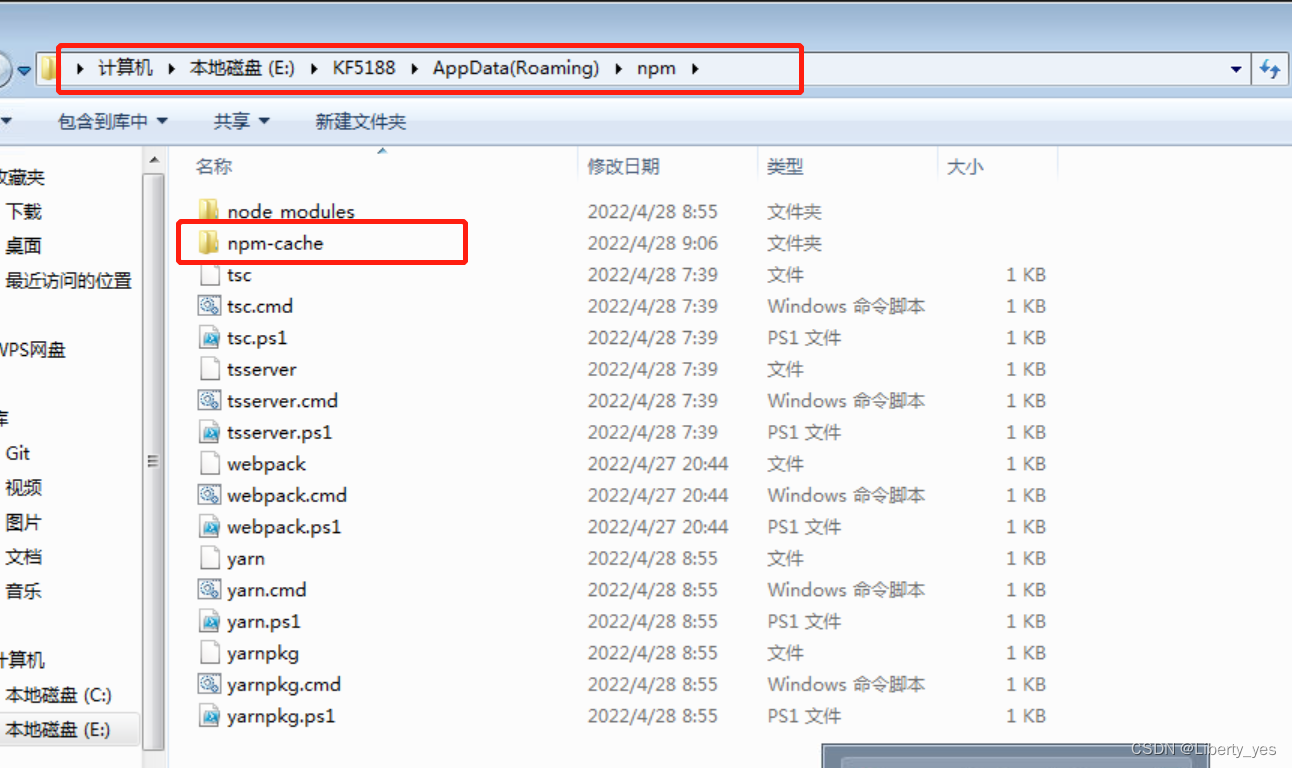The image size is (1292, 768).
Task: Go to 本地磁盘 (E:) in breadcrumb path
Action: pyautogui.click(x=242, y=69)
